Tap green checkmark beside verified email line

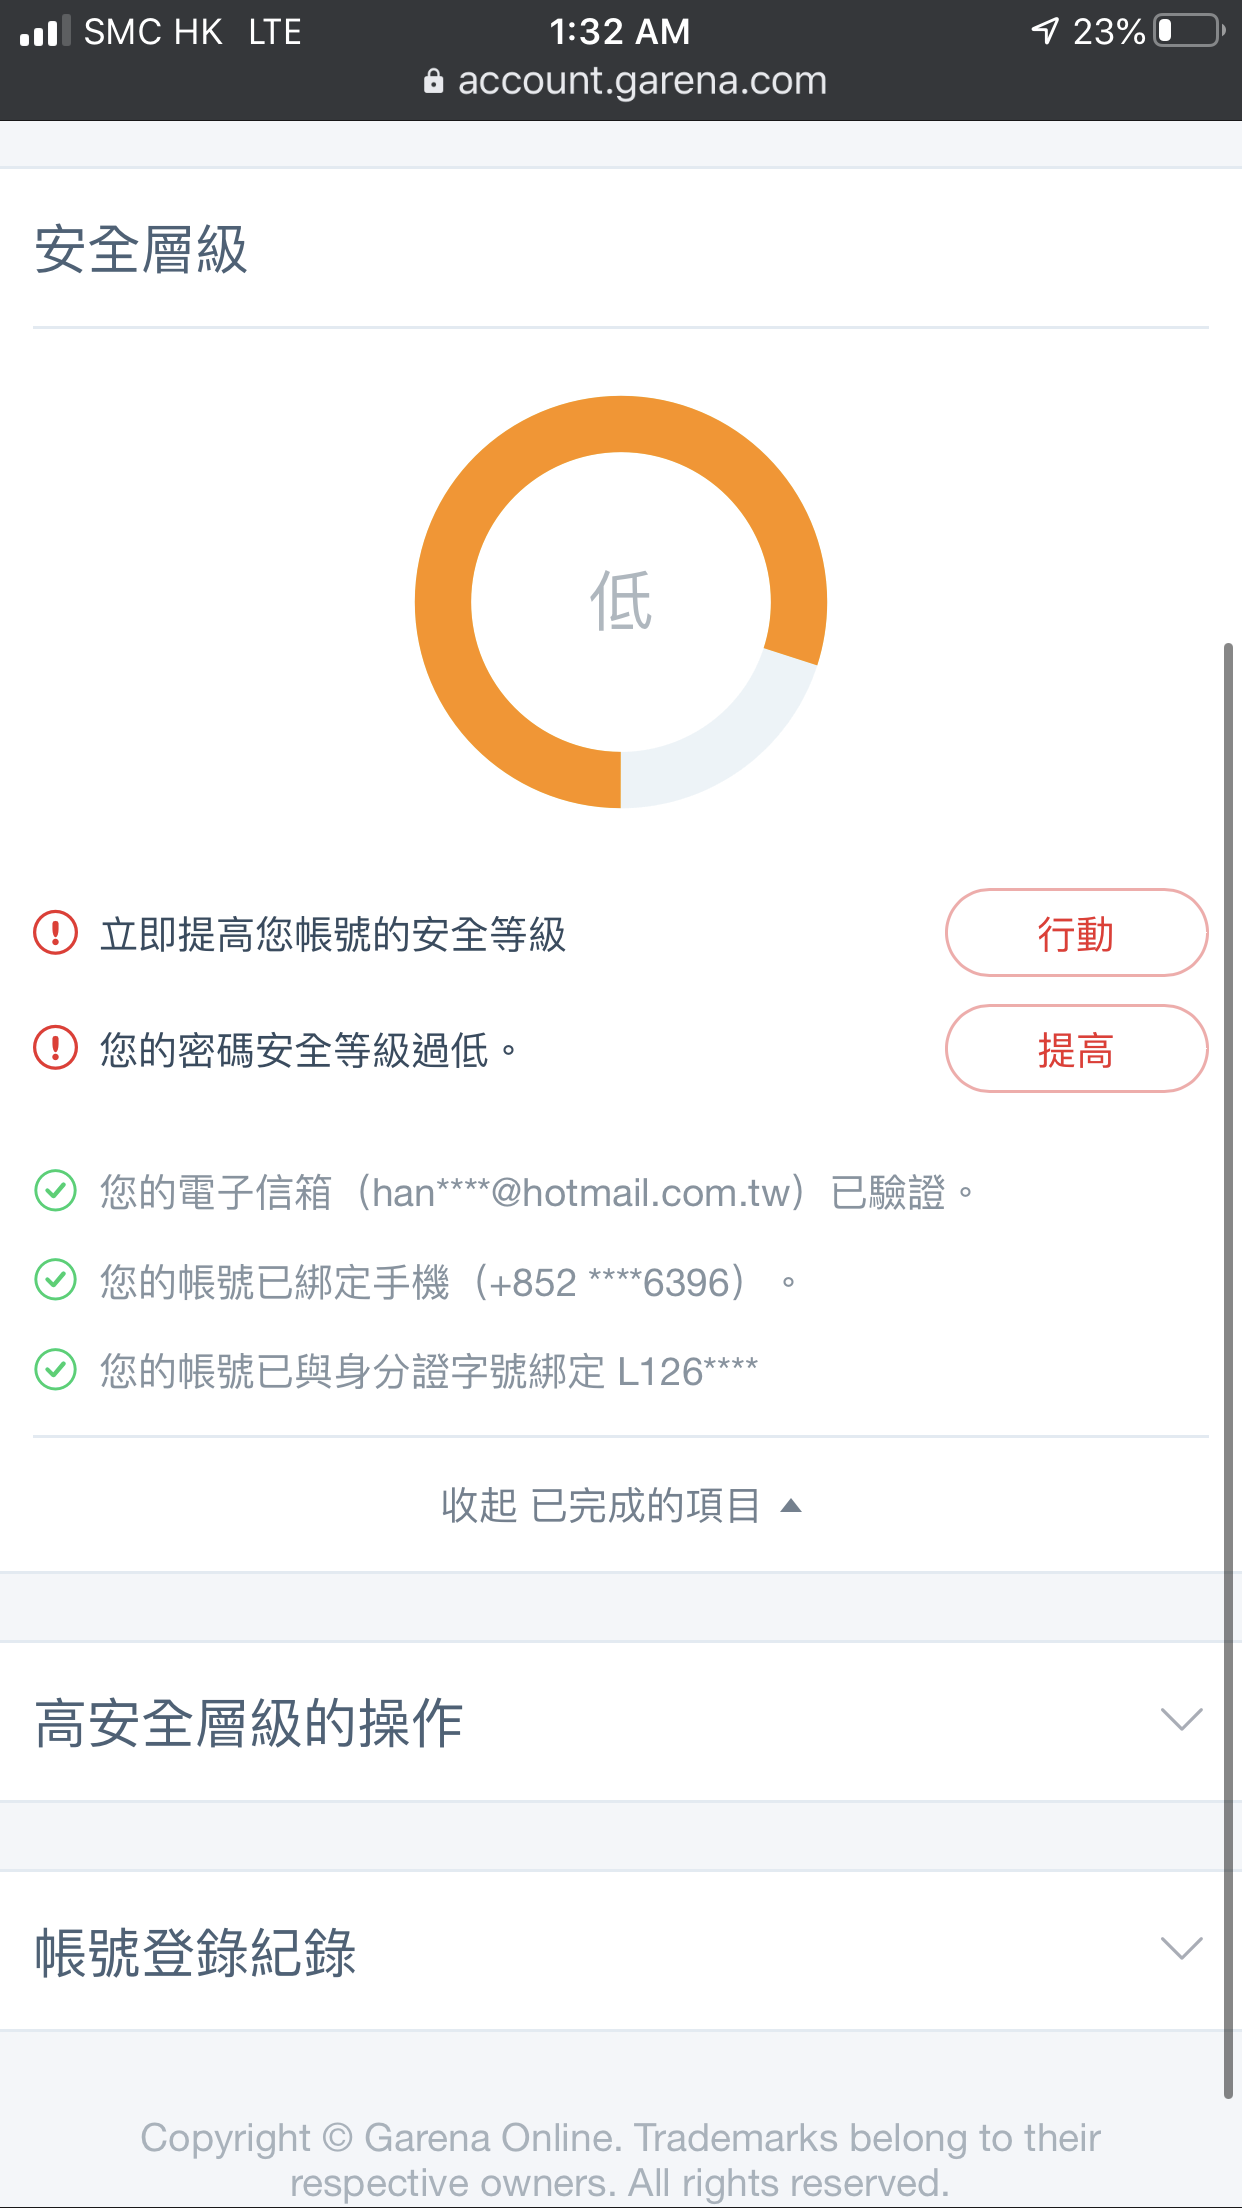[x=56, y=1191]
